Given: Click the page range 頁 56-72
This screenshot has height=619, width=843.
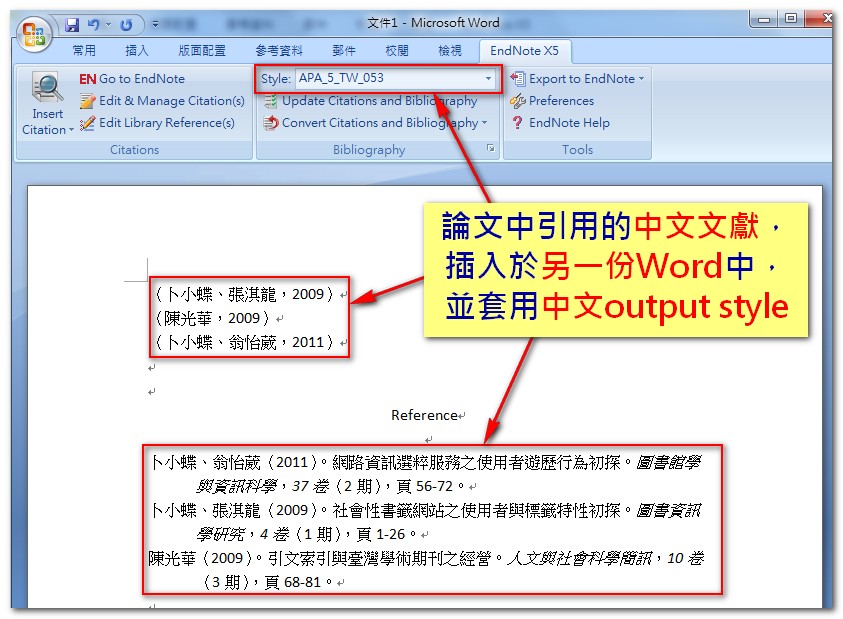Looking at the screenshot, I should [424, 487].
